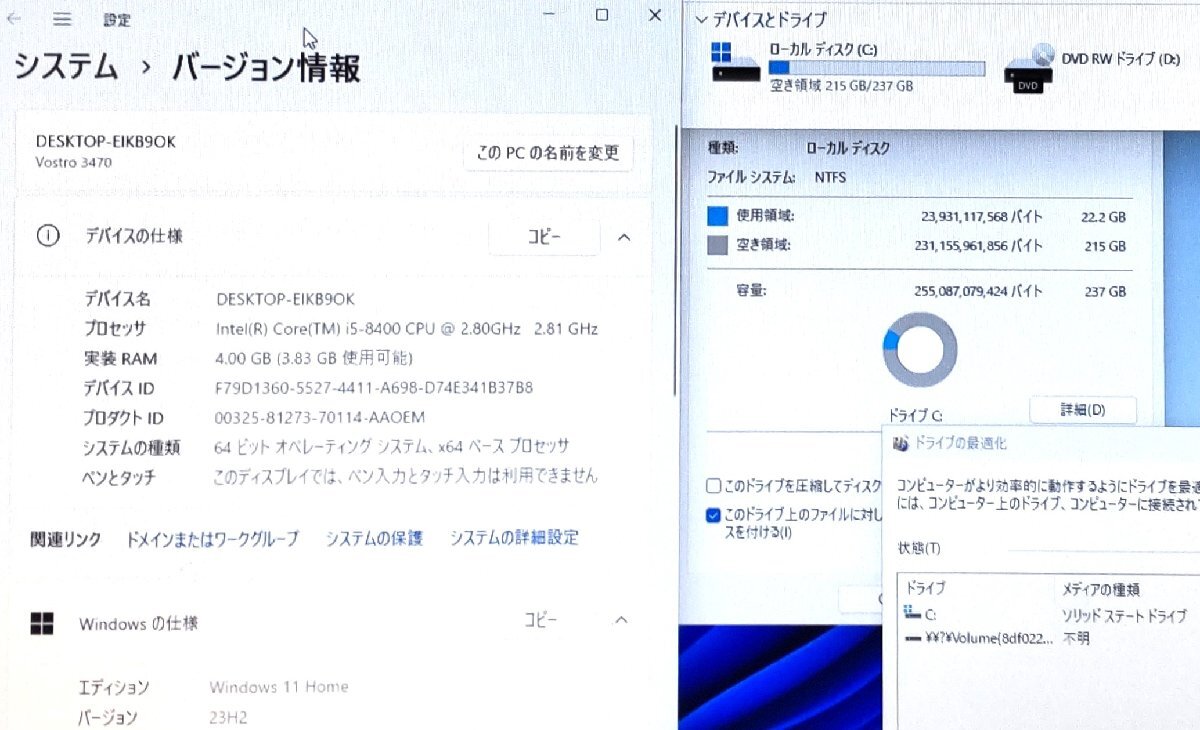Click the Vostro 3470 model text

coord(73,161)
